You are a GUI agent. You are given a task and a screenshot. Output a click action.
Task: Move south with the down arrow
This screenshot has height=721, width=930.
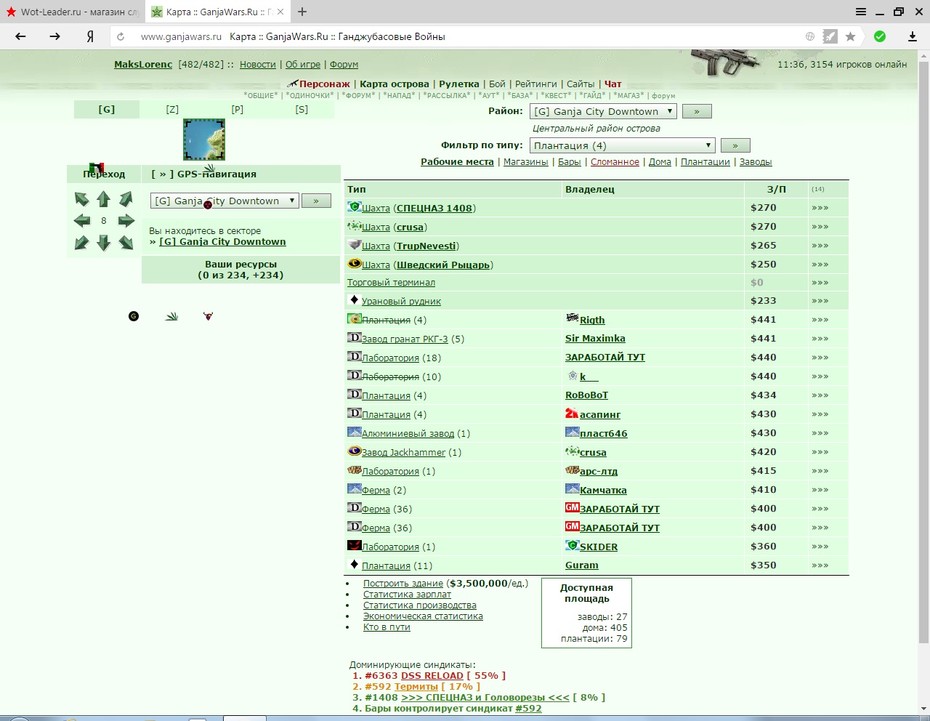(103, 243)
